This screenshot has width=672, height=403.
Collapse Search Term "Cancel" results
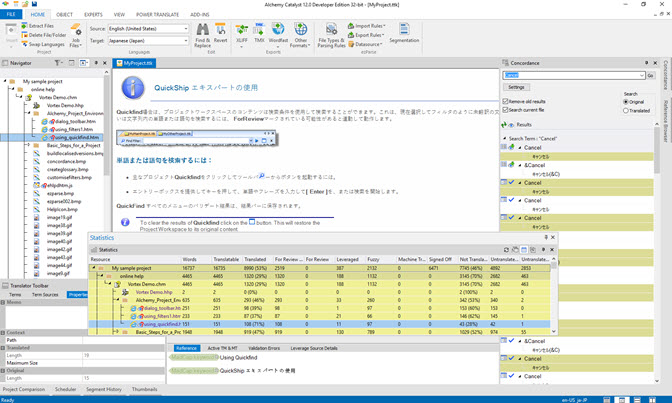click(504, 138)
